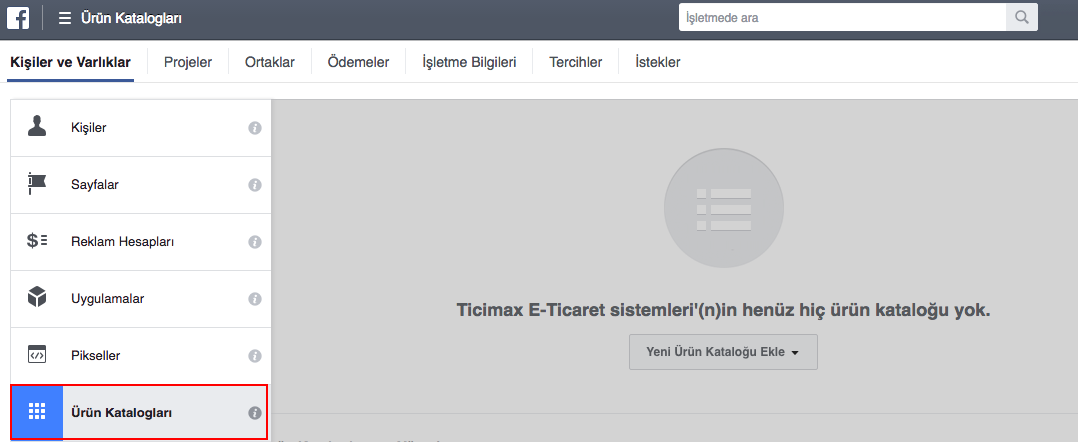Open the Ortaklar tab
The image size is (1078, 442).
pos(270,63)
